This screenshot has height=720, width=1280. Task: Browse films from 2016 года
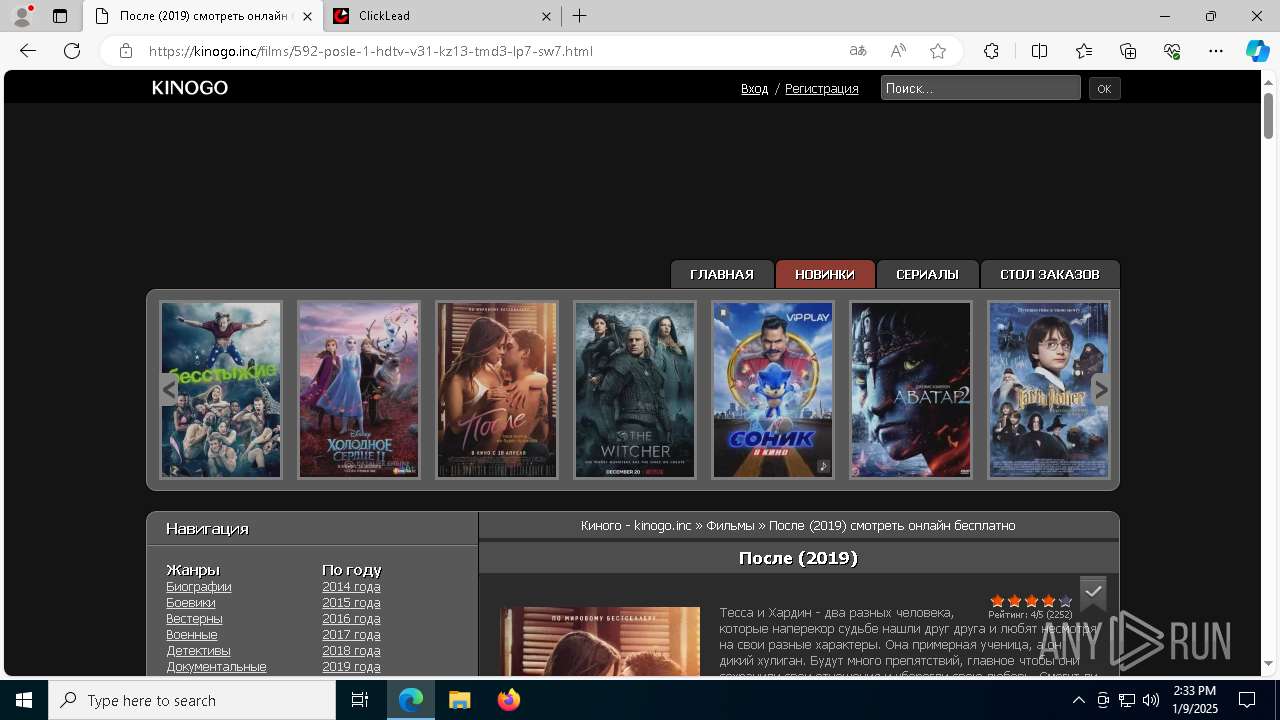tap(351, 619)
